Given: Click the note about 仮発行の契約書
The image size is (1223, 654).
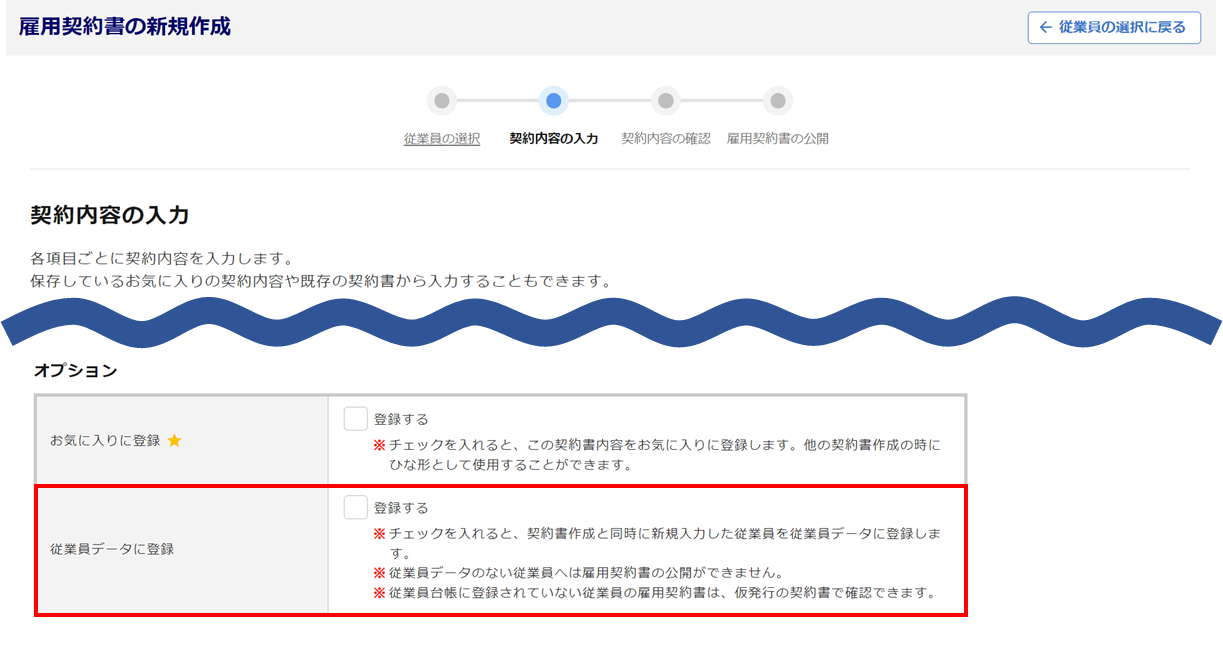Looking at the screenshot, I should pyautogui.click(x=660, y=593).
